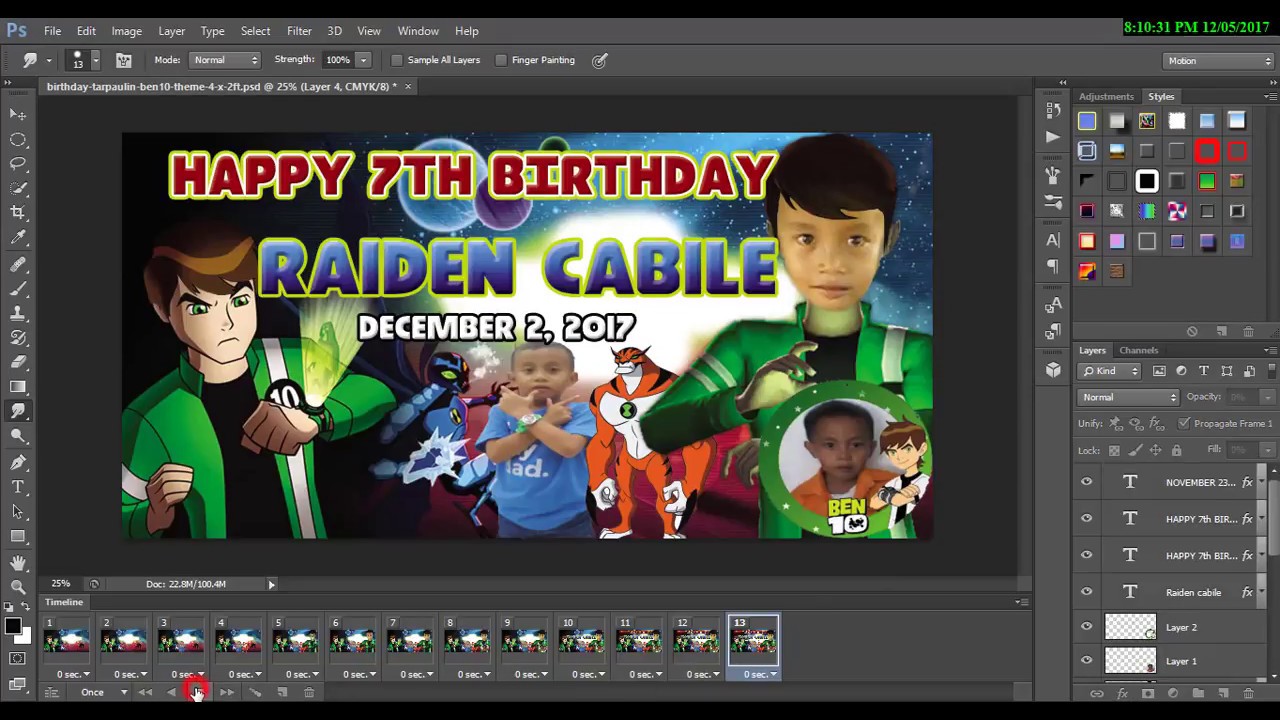This screenshot has height=720, width=1280.
Task: Enable Finger Painting checkbox
Action: pyautogui.click(x=501, y=60)
